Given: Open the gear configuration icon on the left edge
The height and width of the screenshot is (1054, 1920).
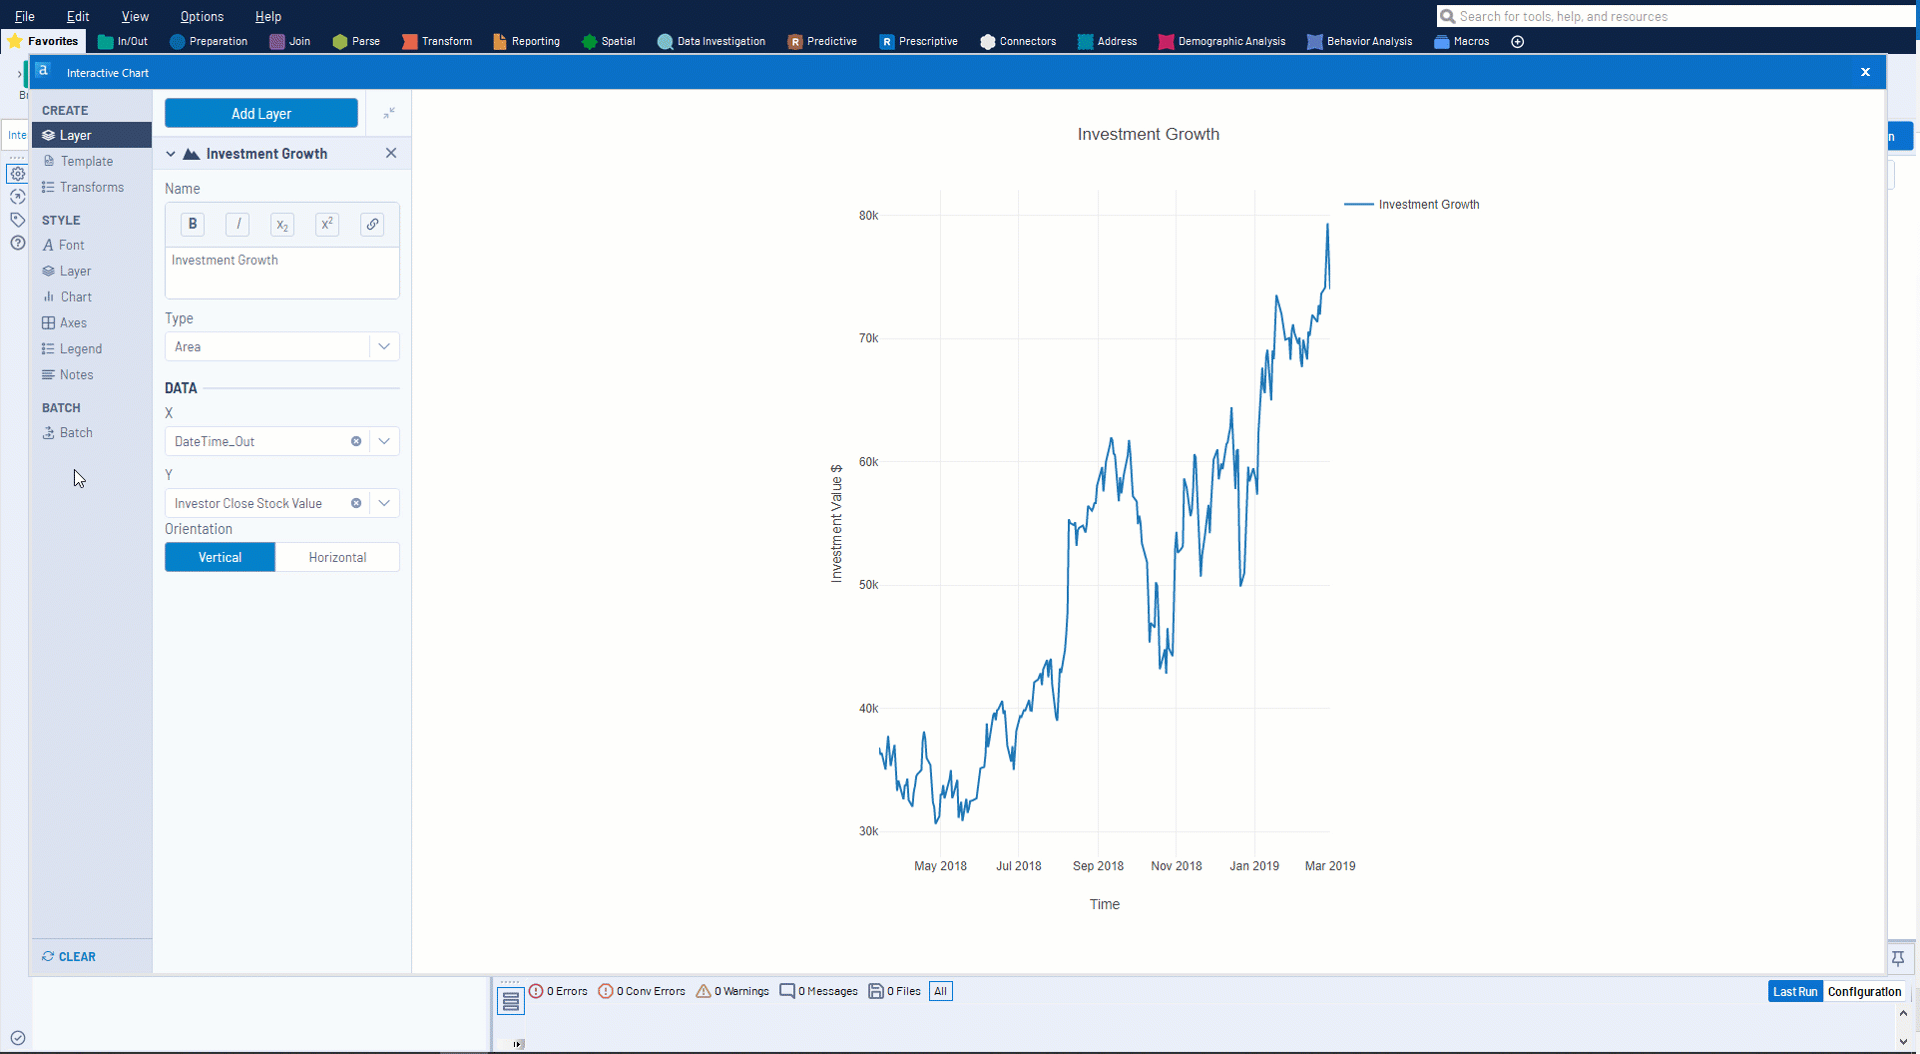Looking at the screenshot, I should click(17, 173).
